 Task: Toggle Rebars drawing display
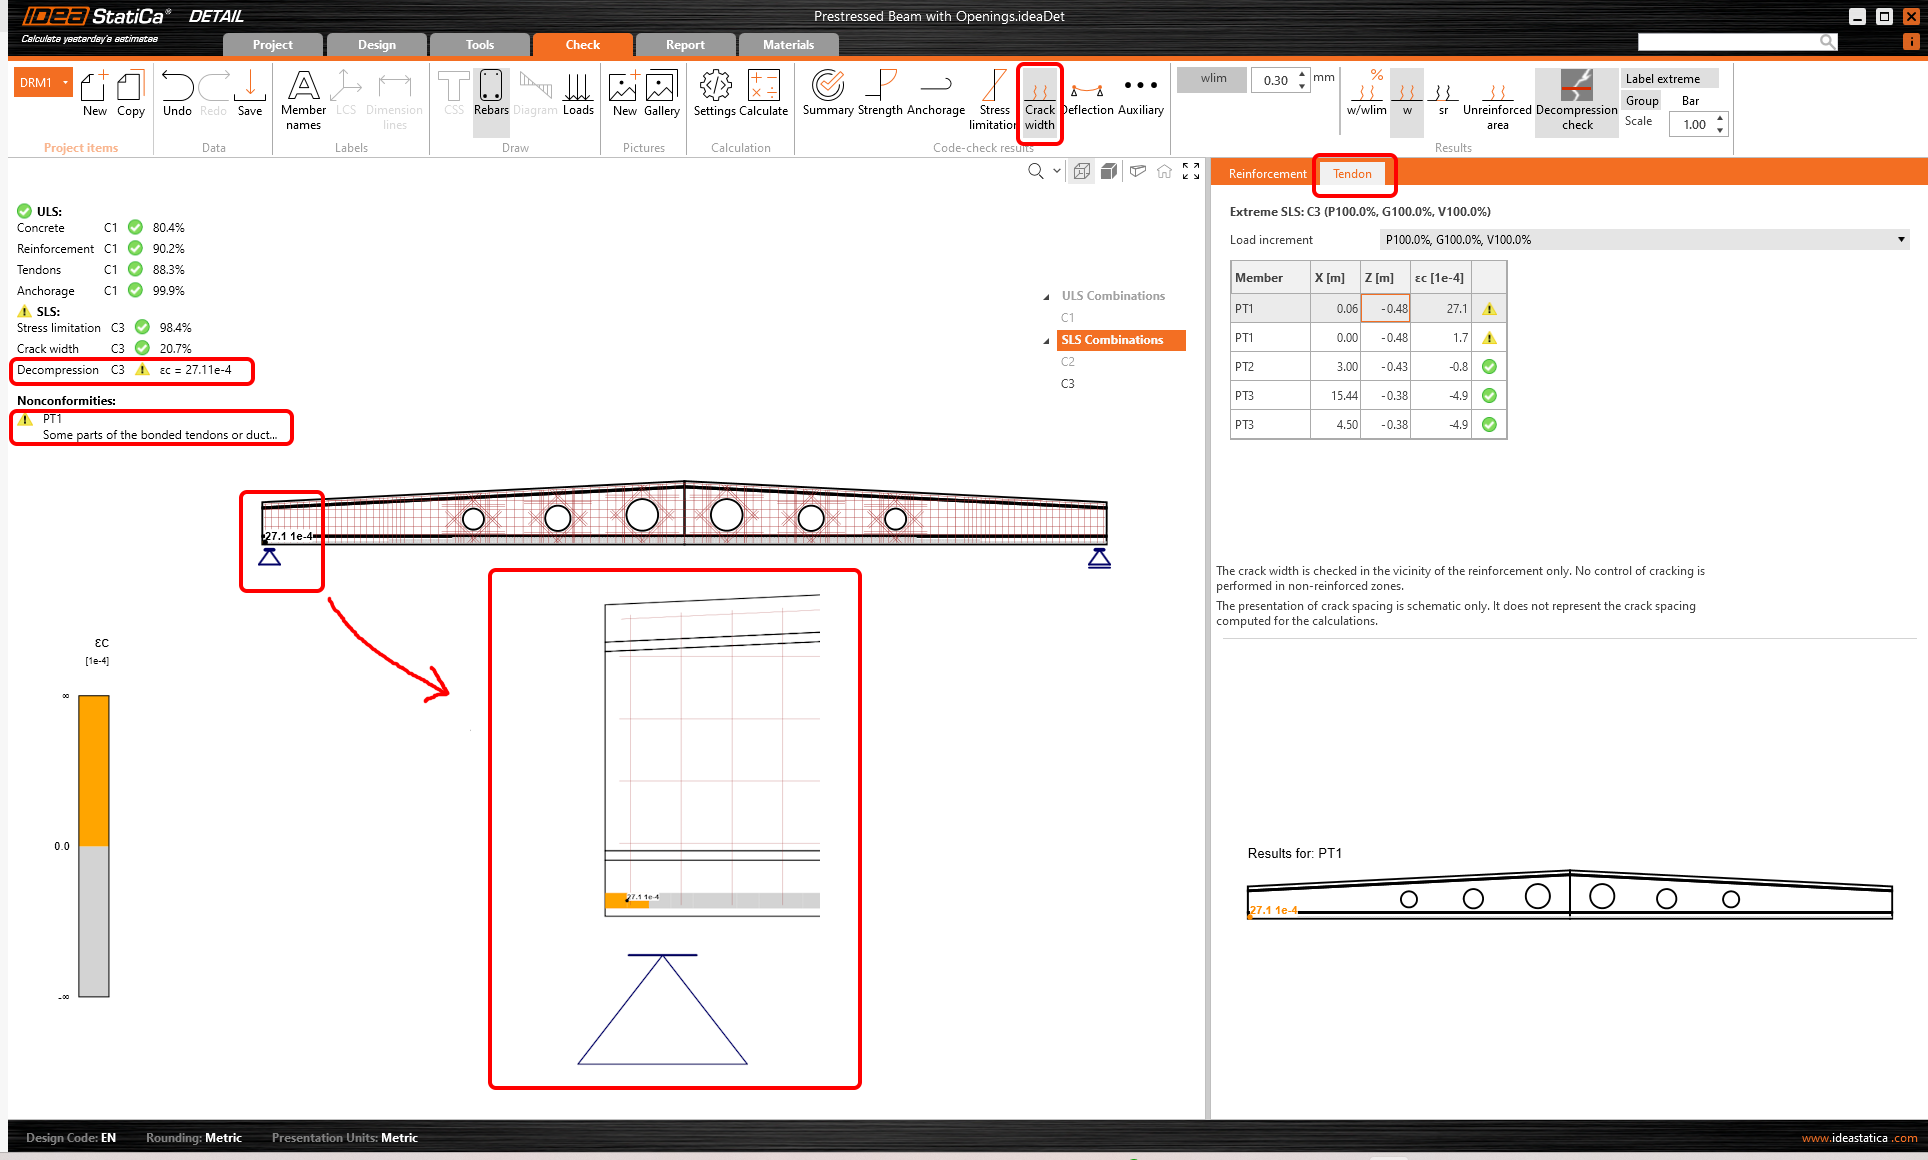tap(491, 94)
